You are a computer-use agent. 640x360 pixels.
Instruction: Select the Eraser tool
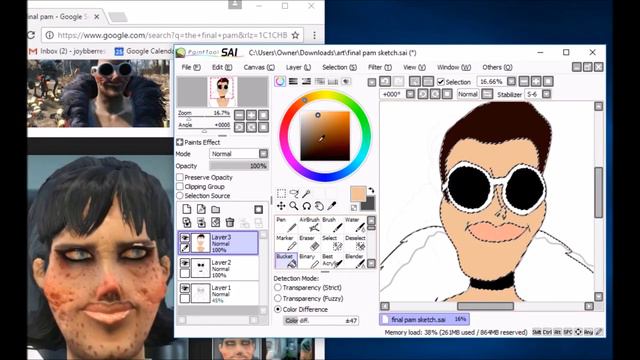pyautogui.click(x=309, y=242)
